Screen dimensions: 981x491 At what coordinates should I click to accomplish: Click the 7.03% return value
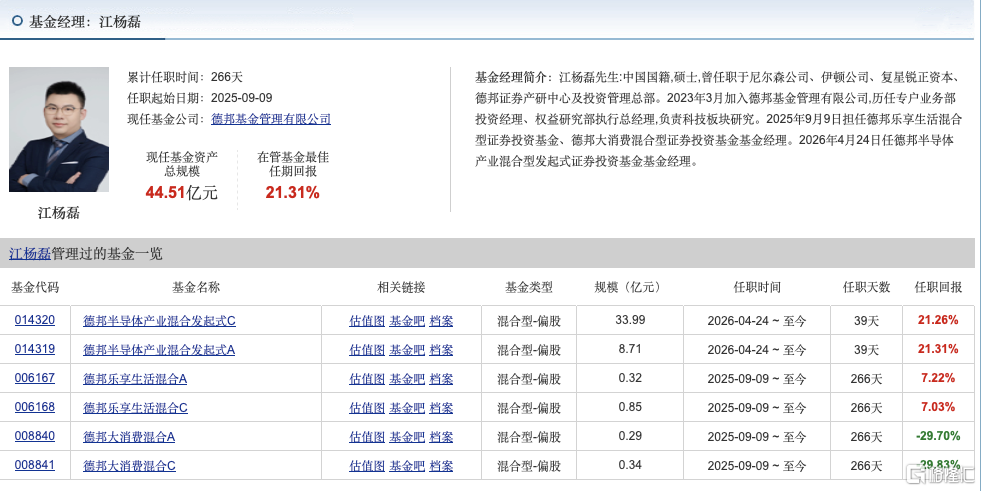click(938, 407)
